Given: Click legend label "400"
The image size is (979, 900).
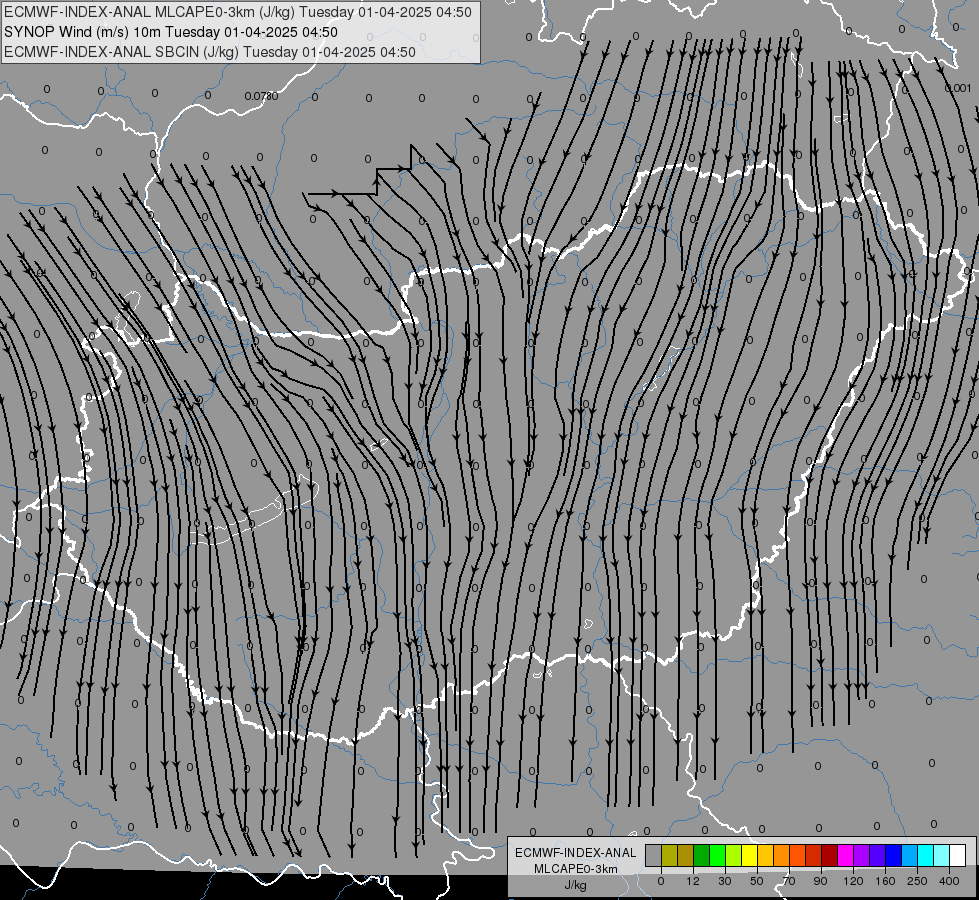Looking at the screenshot, I should (949, 881).
